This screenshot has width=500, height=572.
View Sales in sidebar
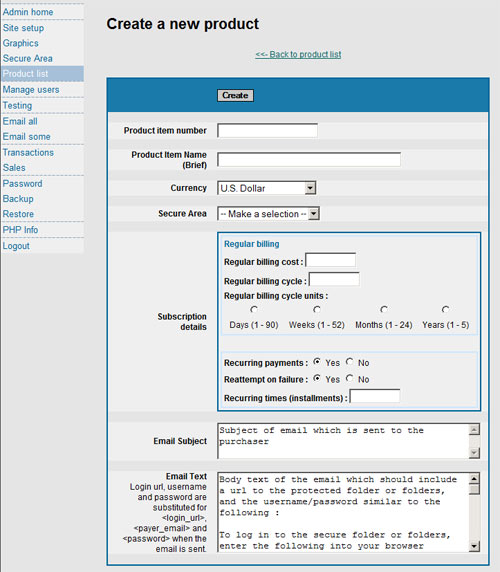(14, 168)
